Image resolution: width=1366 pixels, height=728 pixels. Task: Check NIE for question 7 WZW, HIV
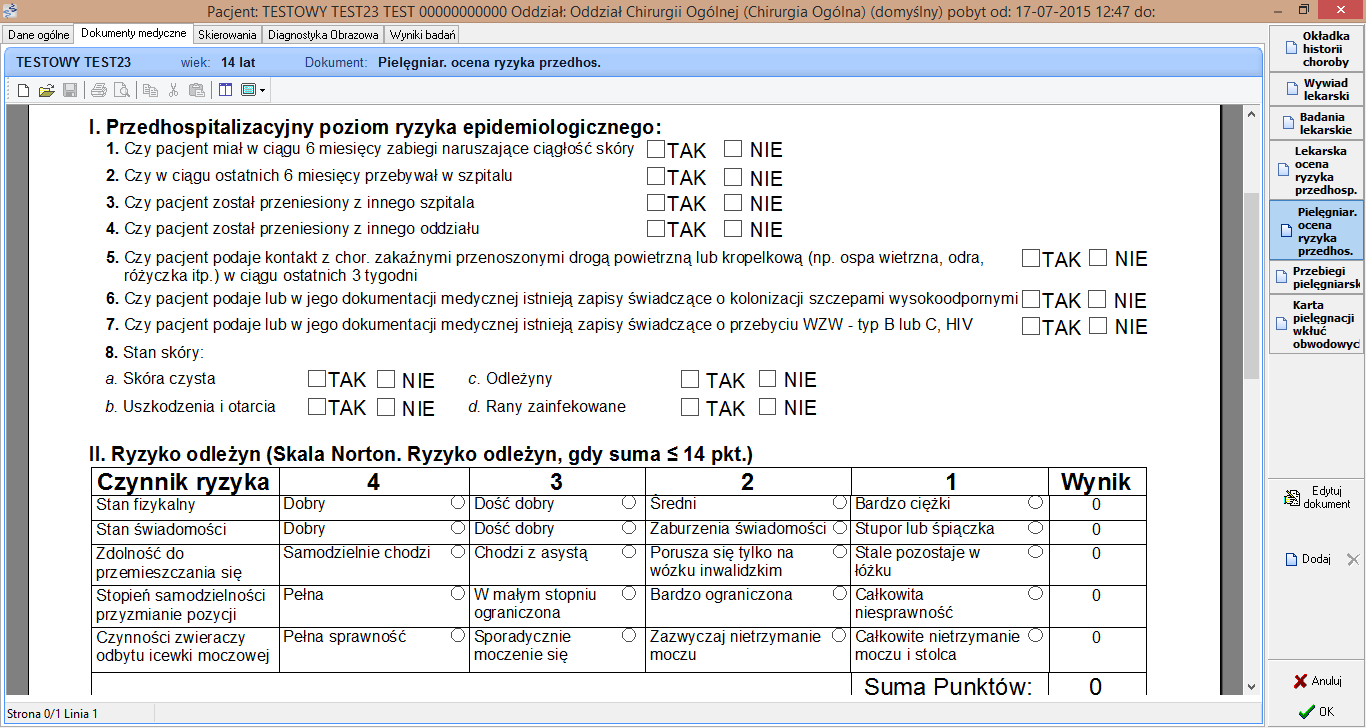tap(1098, 325)
